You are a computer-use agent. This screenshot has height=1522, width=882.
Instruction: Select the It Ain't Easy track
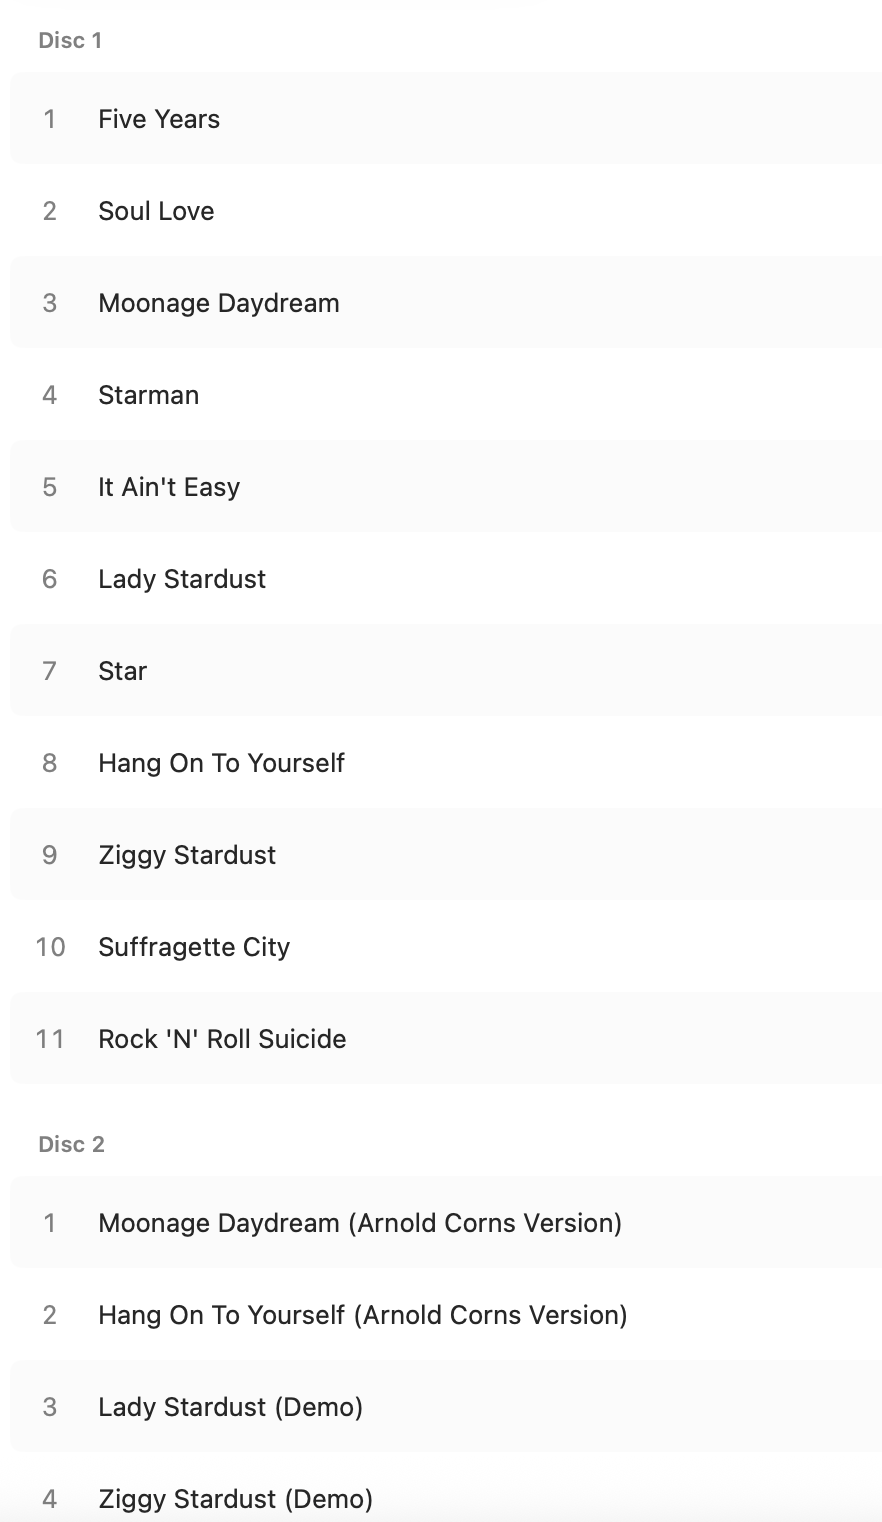169,487
